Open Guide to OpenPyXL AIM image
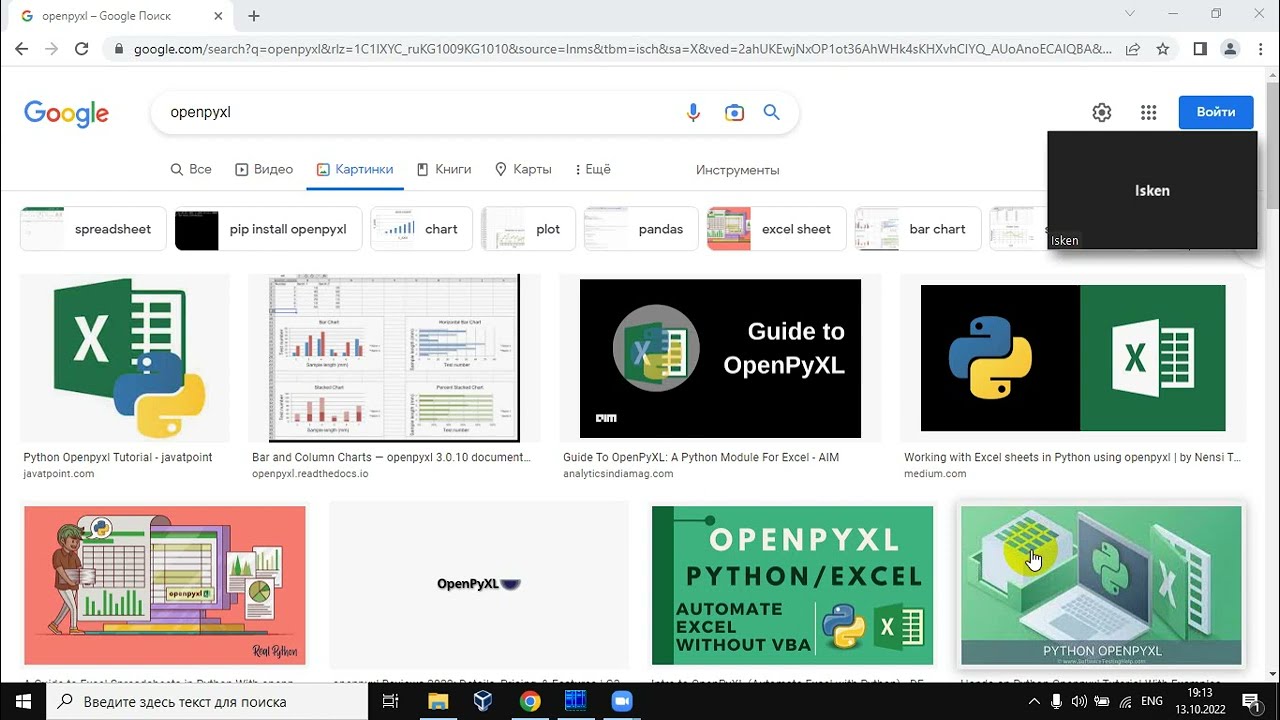1280x720 pixels. (x=720, y=358)
